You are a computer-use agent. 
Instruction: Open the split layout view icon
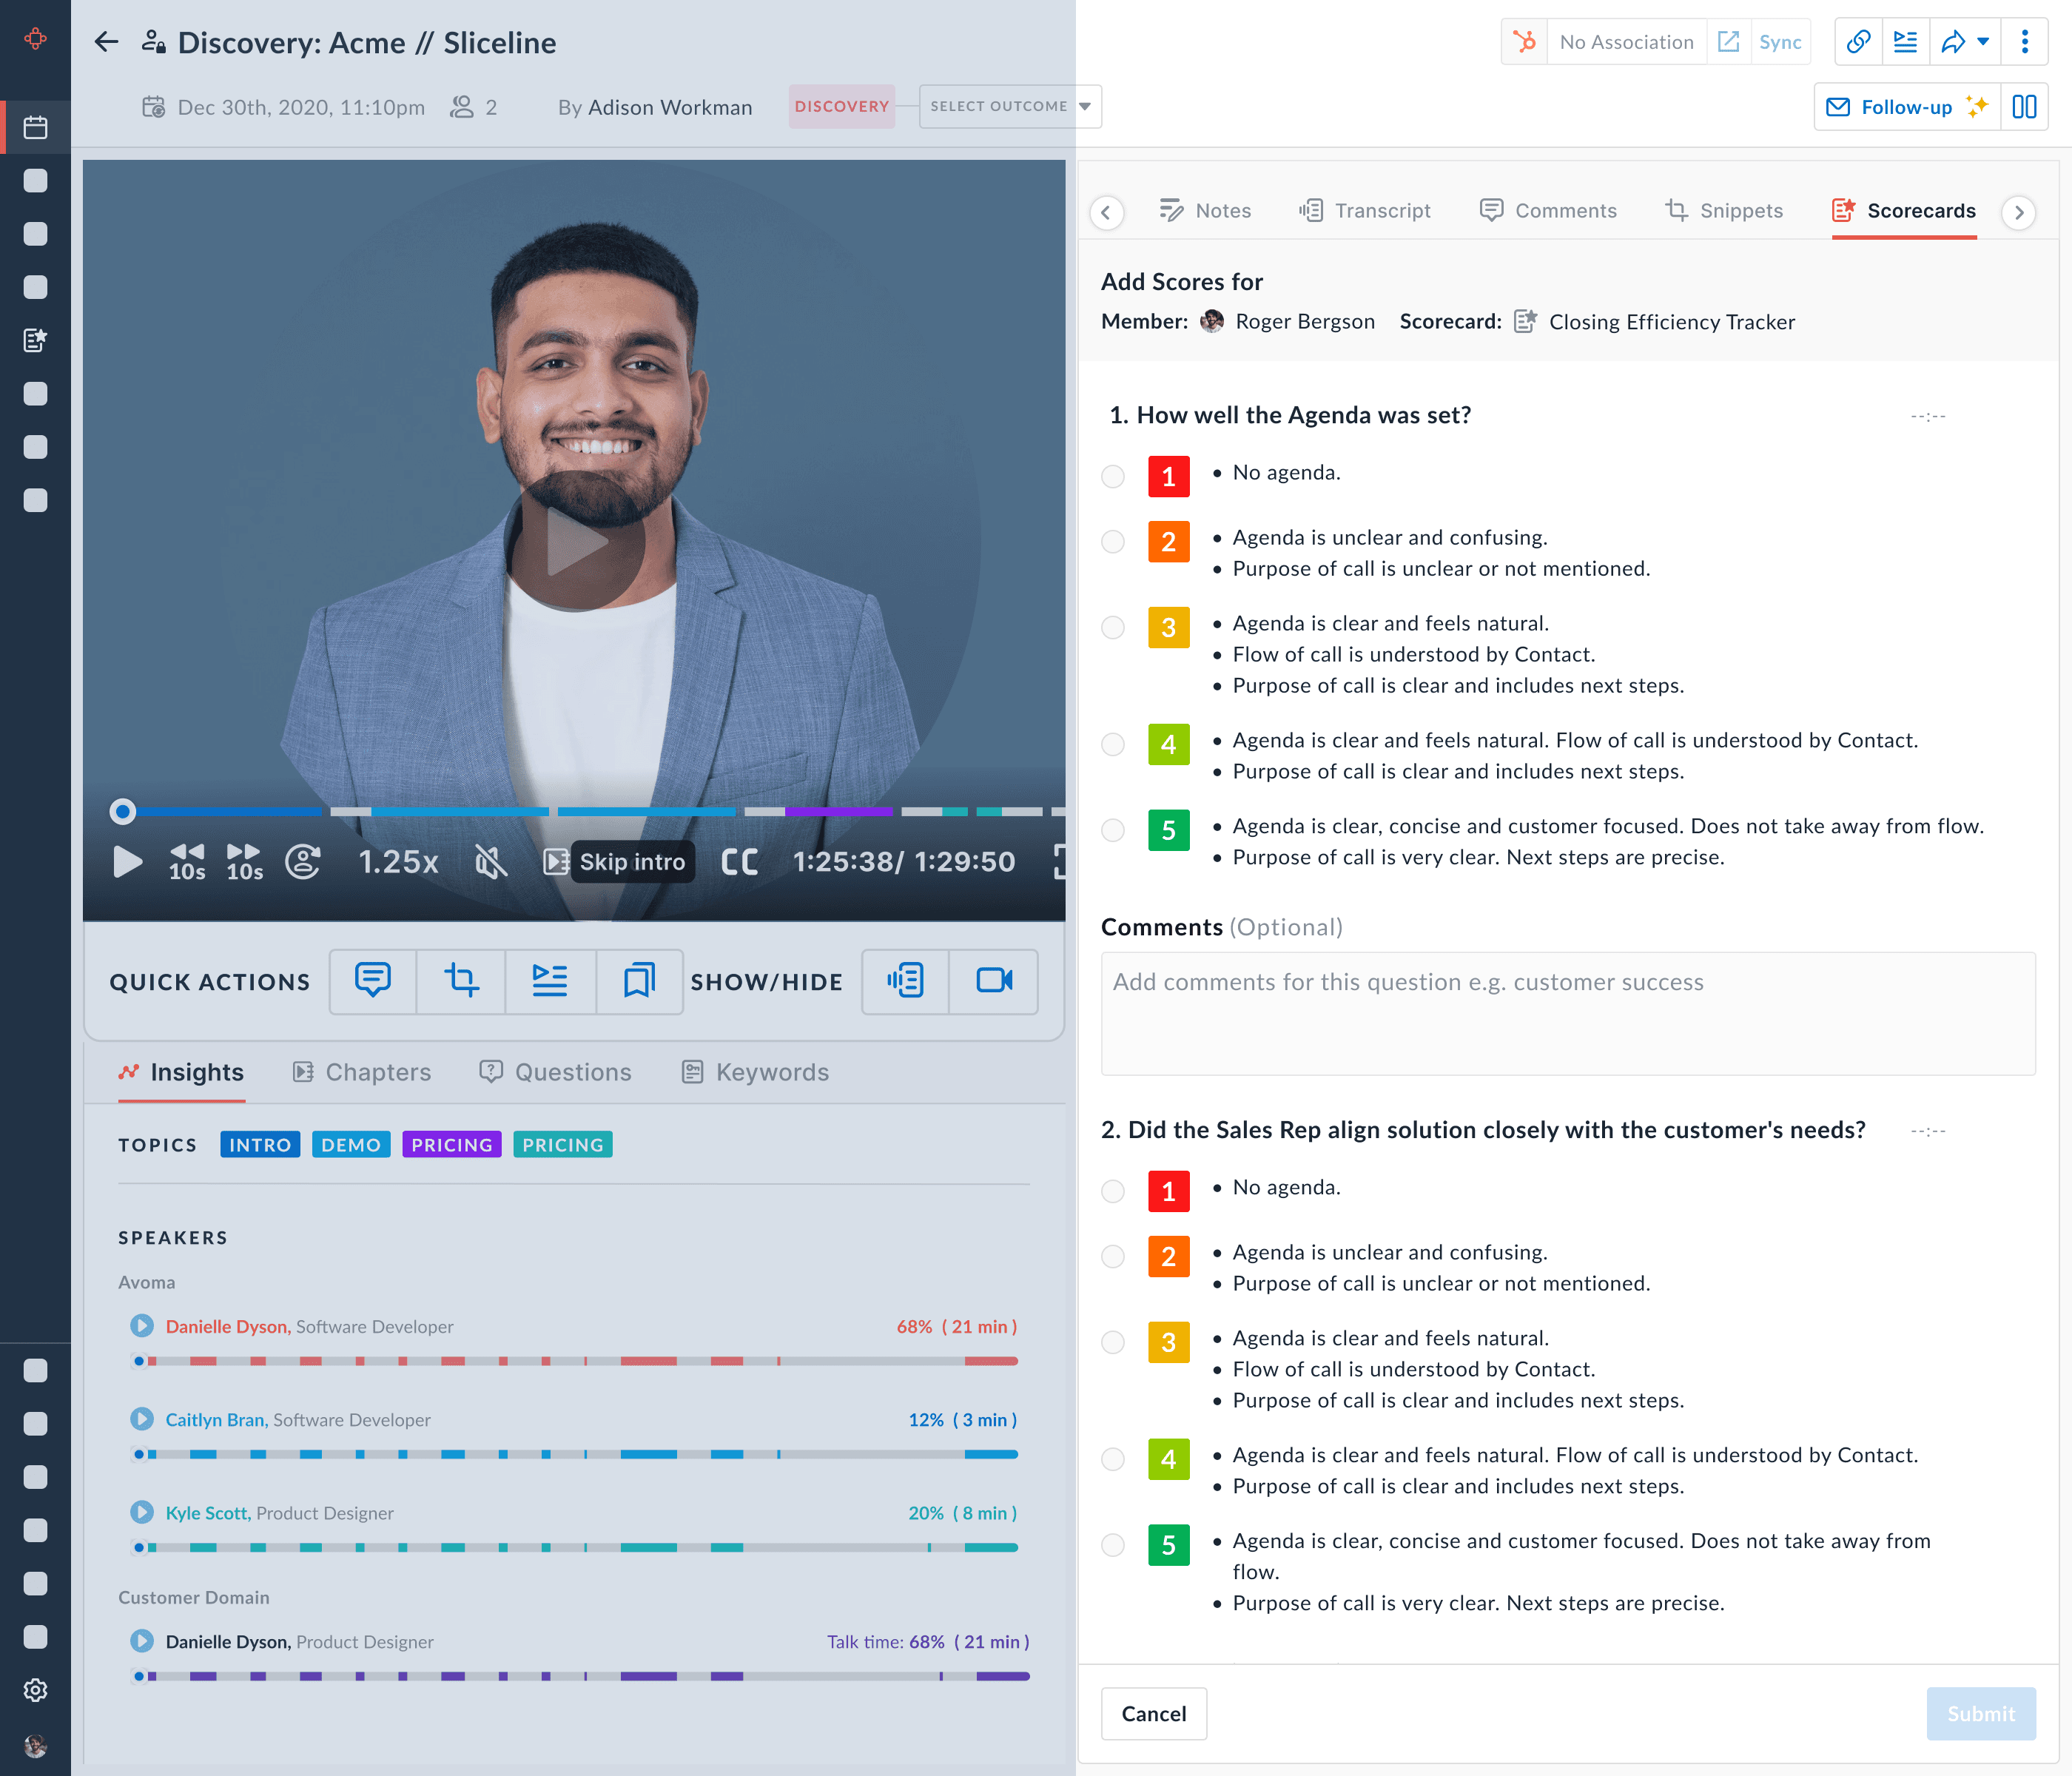2024,107
